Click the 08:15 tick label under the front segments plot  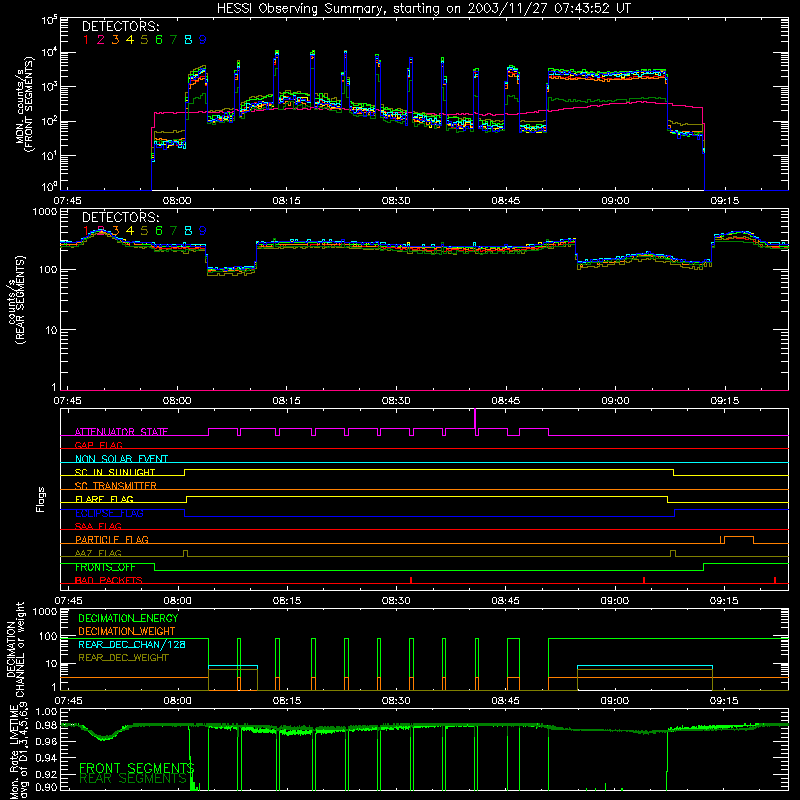tap(286, 201)
